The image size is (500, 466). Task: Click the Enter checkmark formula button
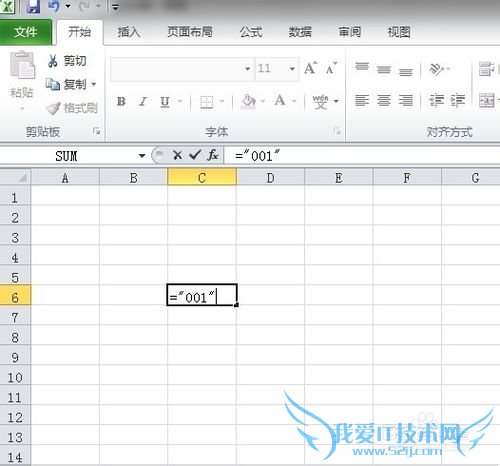195,155
